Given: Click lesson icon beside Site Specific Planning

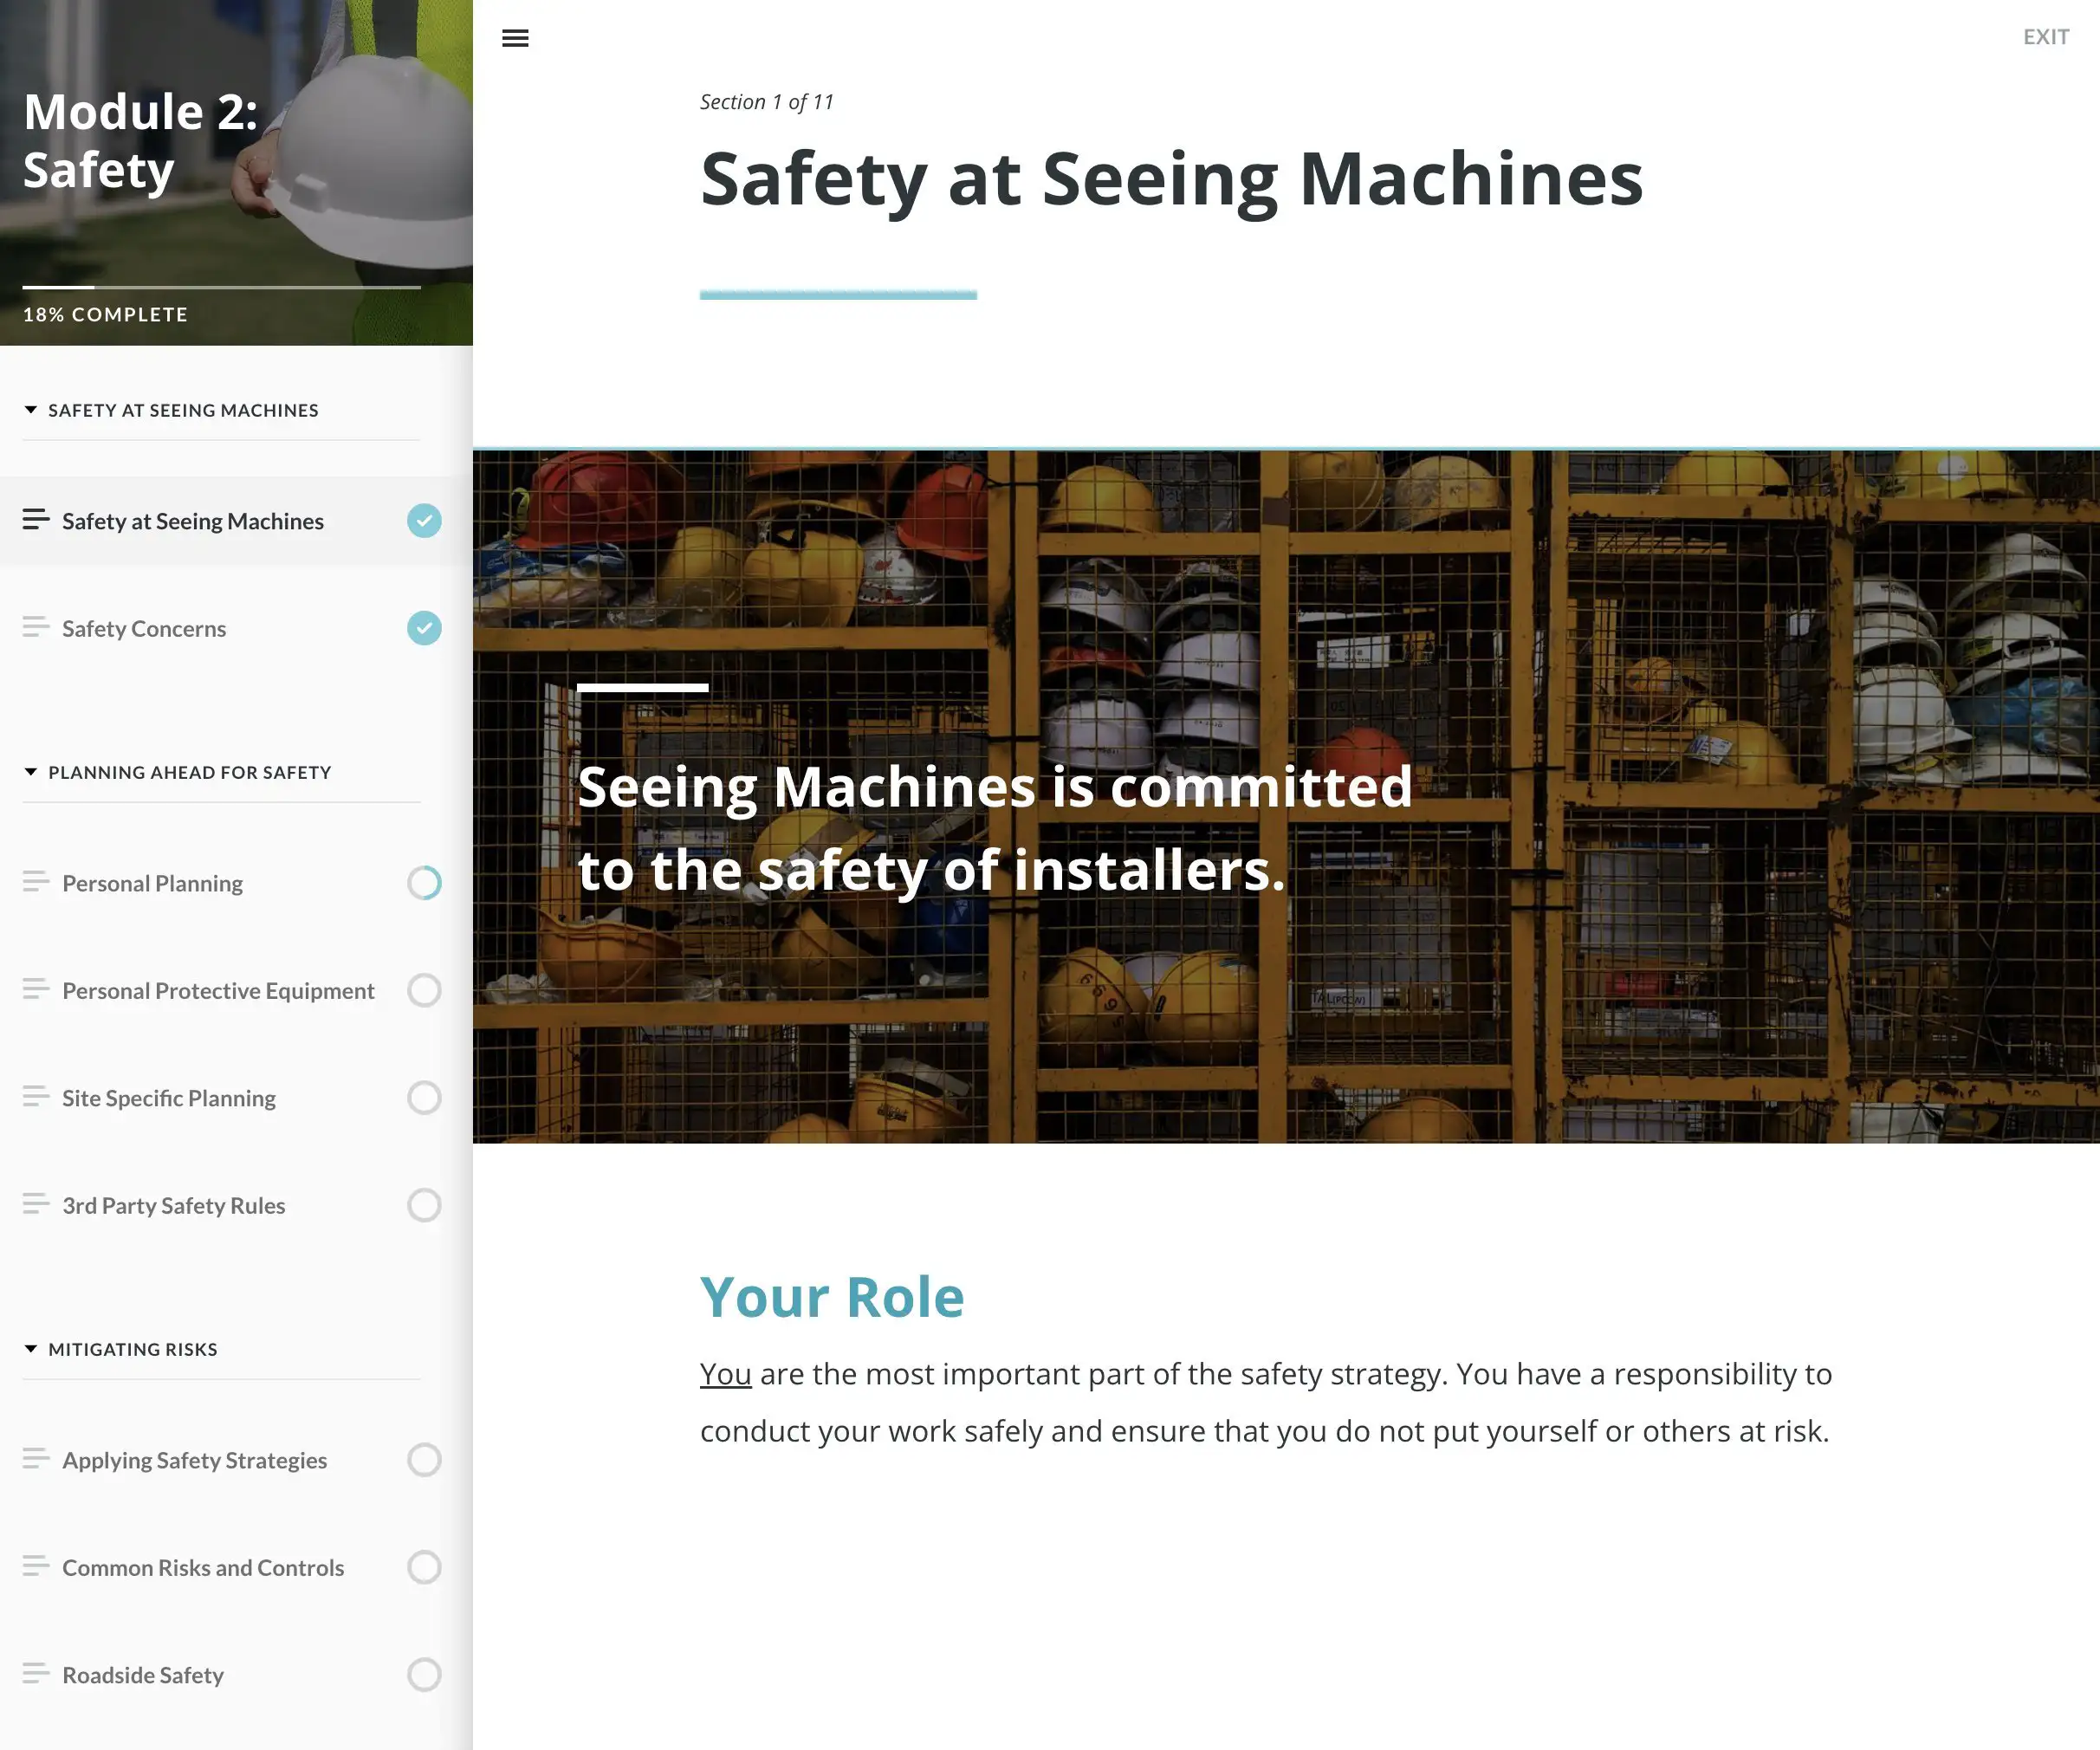Looking at the screenshot, I should pos(36,1096).
